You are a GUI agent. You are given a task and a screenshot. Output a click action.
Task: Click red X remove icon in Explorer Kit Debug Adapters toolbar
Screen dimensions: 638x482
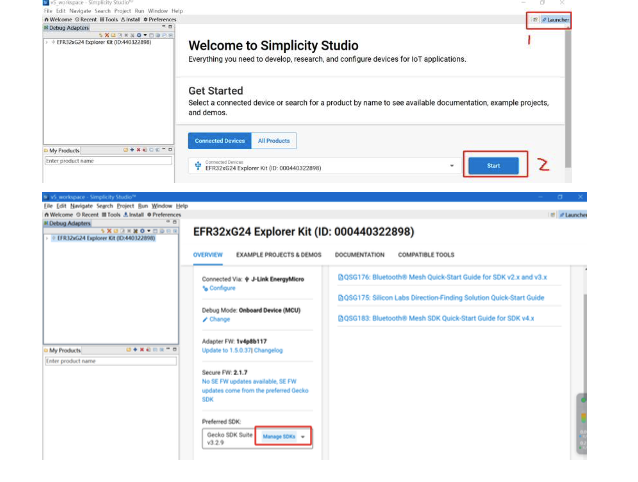[x=109, y=231]
